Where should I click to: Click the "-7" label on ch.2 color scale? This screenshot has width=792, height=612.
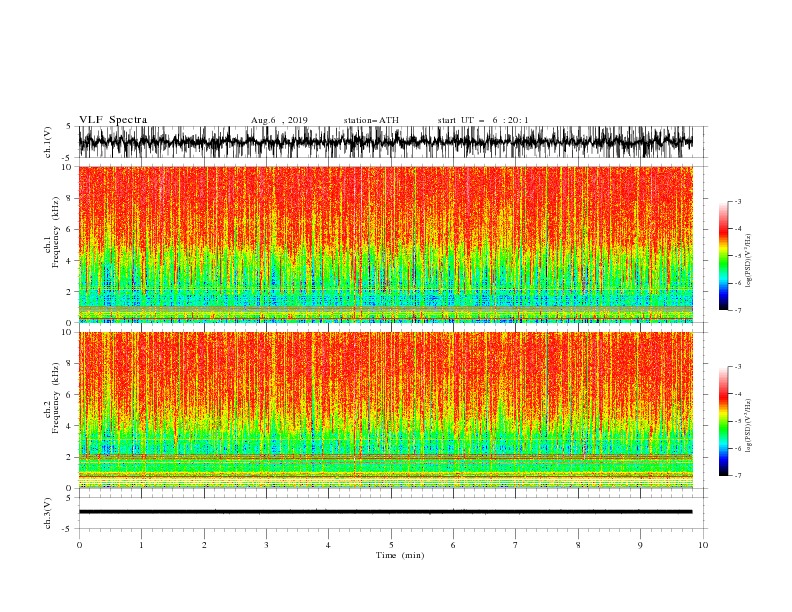[737, 475]
